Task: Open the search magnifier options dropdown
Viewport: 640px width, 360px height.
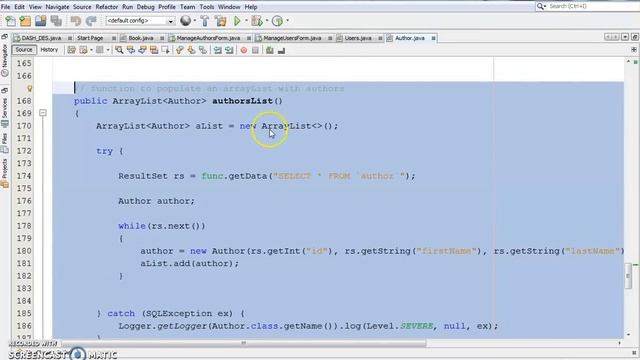Action: click(x=541, y=6)
